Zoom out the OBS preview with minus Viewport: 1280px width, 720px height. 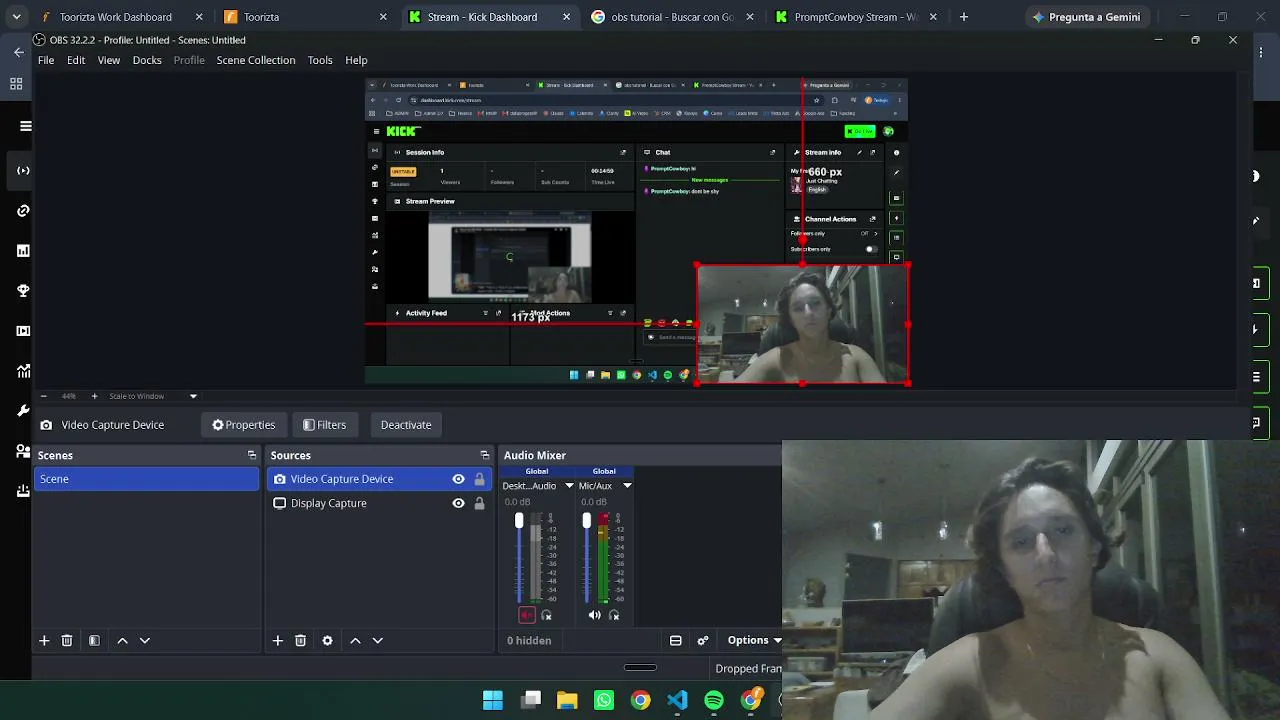click(43, 396)
